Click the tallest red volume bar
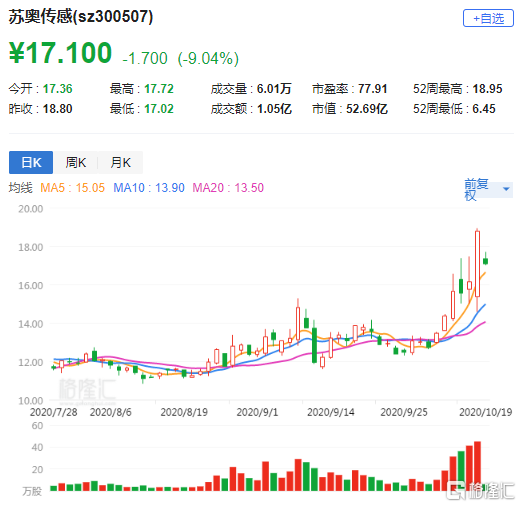Viewport: 521px width, 507px height. click(477, 466)
